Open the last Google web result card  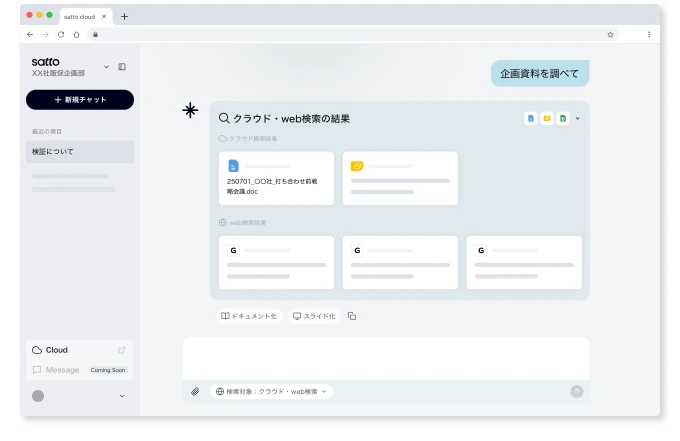pos(524,262)
